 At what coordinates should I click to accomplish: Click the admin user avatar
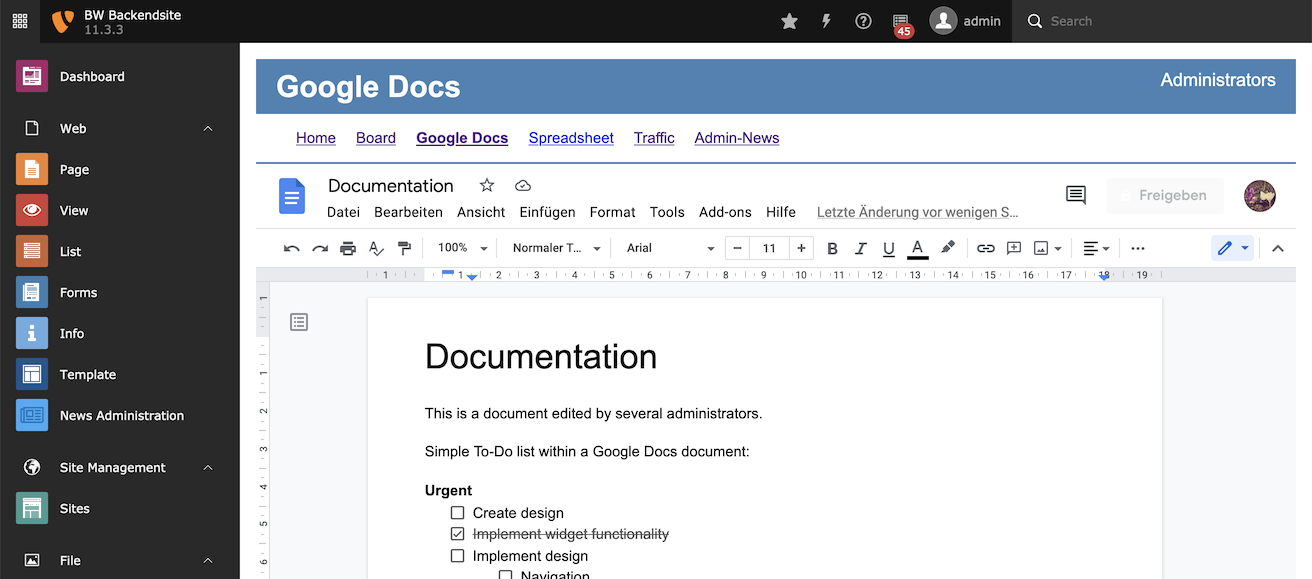click(943, 21)
